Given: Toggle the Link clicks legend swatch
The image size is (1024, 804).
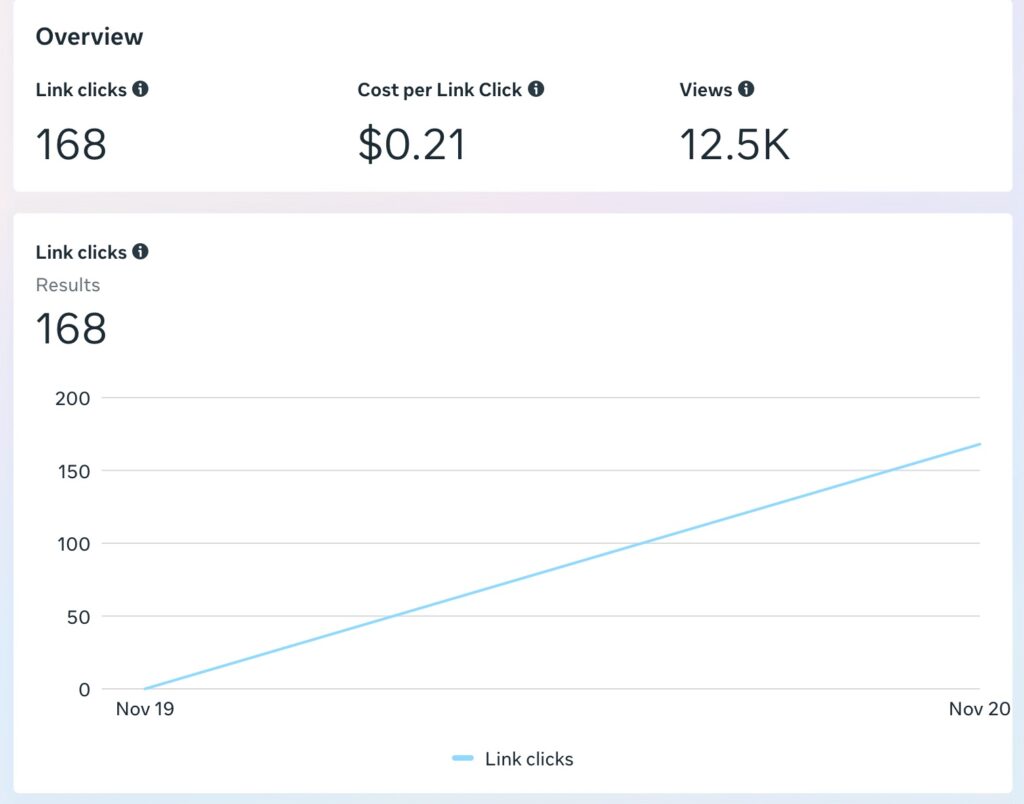Looking at the screenshot, I should (x=462, y=758).
